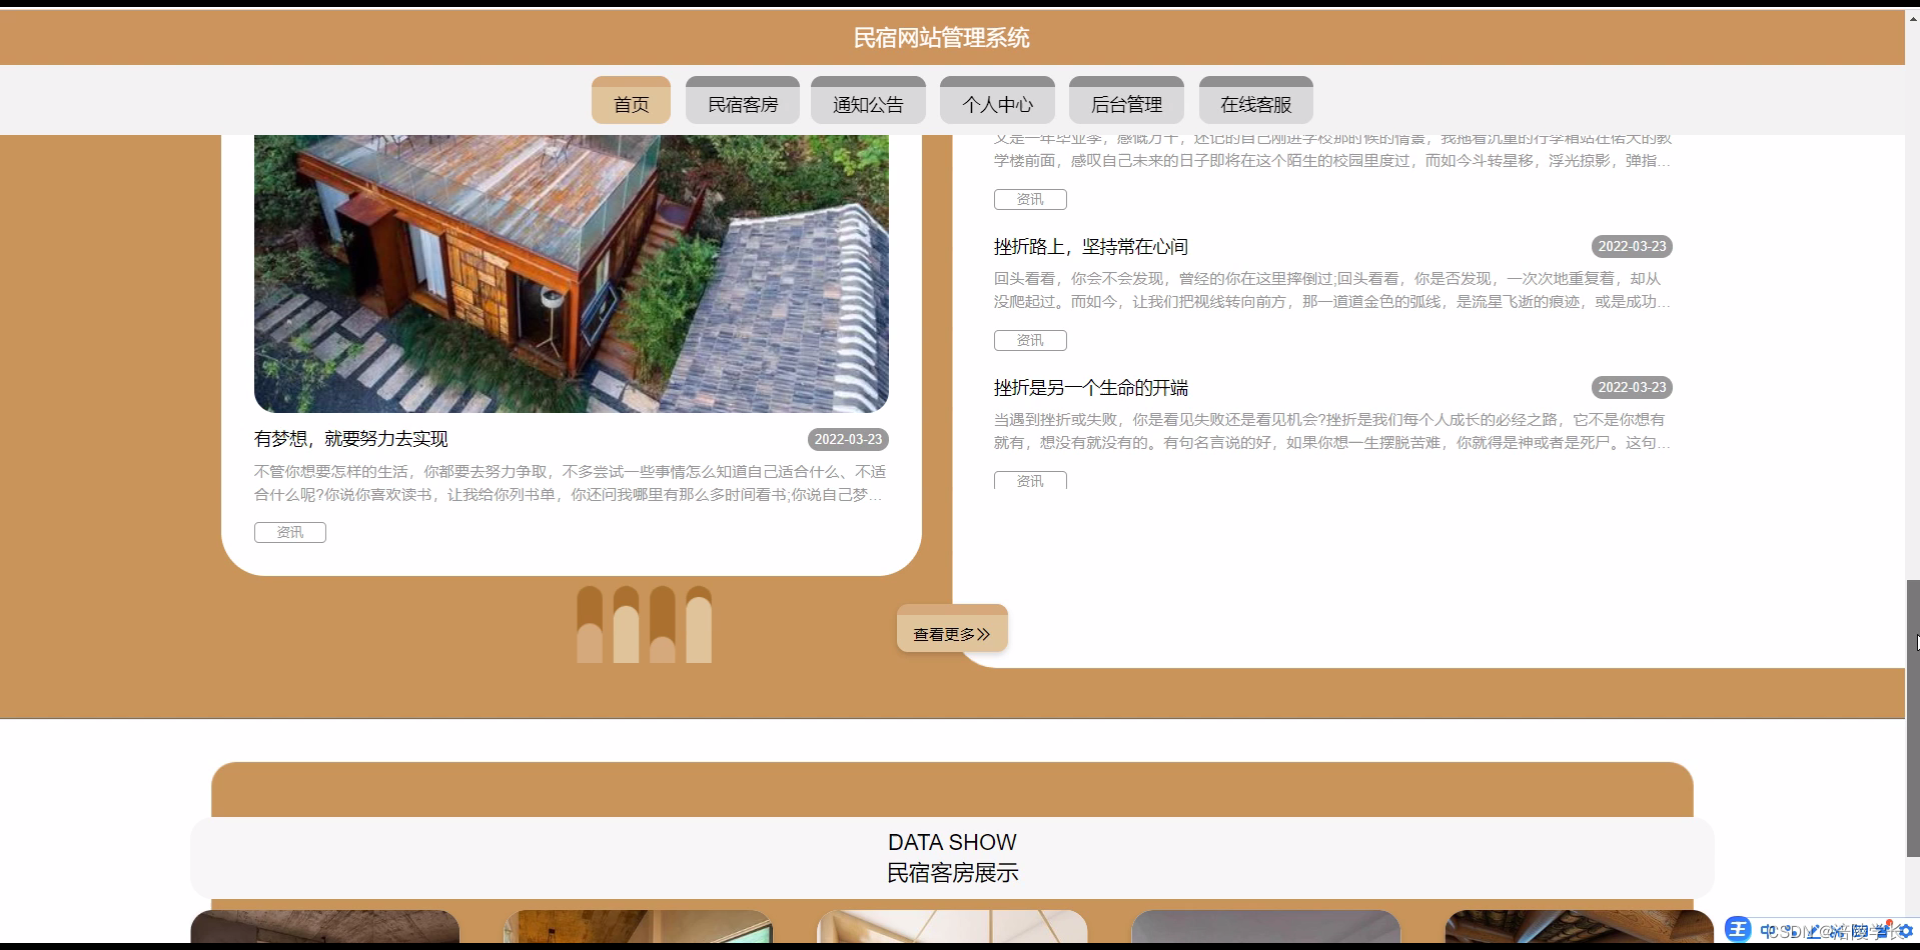Select the 首页 navigation tab
The height and width of the screenshot is (950, 1920).
(629, 100)
